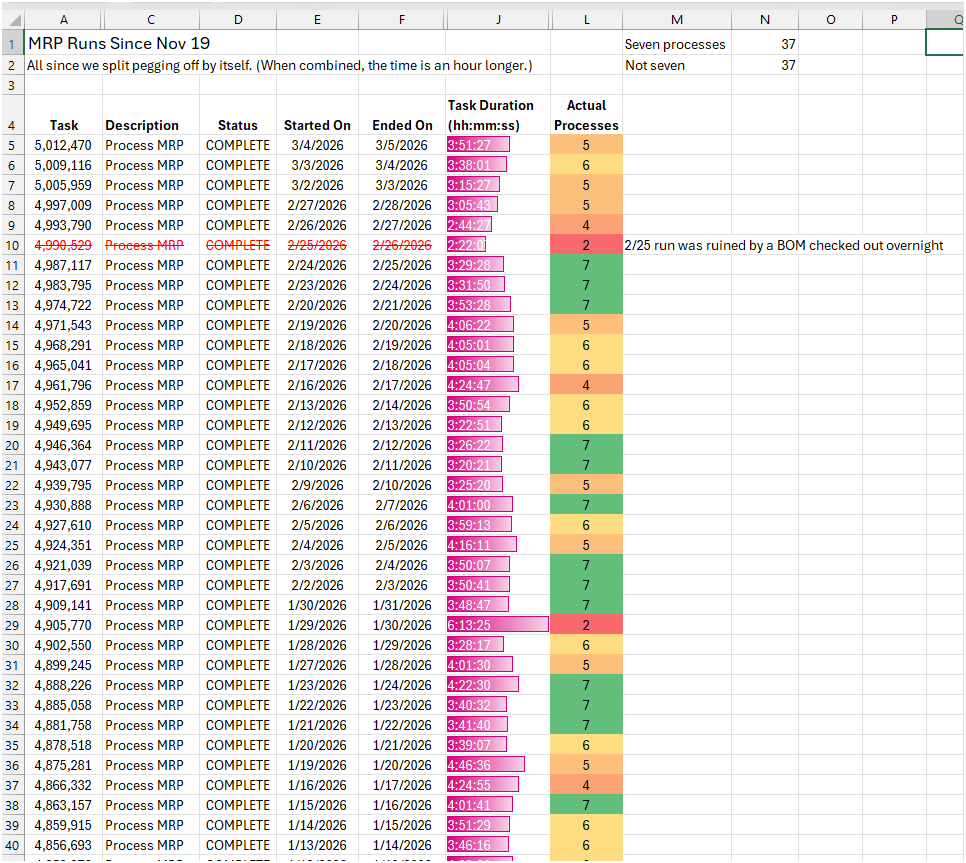The width and height of the screenshot is (966, 863).
Task: Select column J header
Action: [498, 20]
